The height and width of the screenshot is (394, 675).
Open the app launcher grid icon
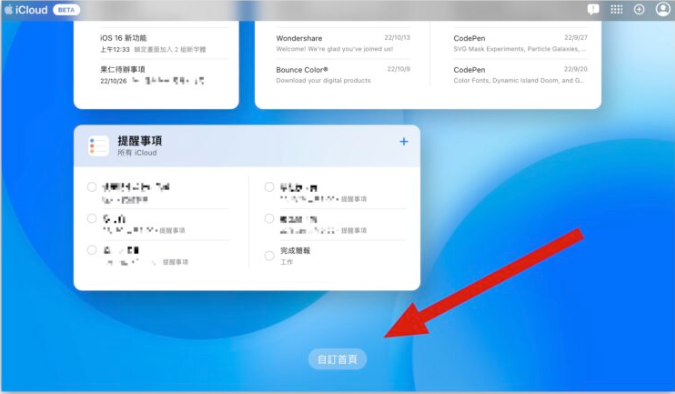coord(616,9)
